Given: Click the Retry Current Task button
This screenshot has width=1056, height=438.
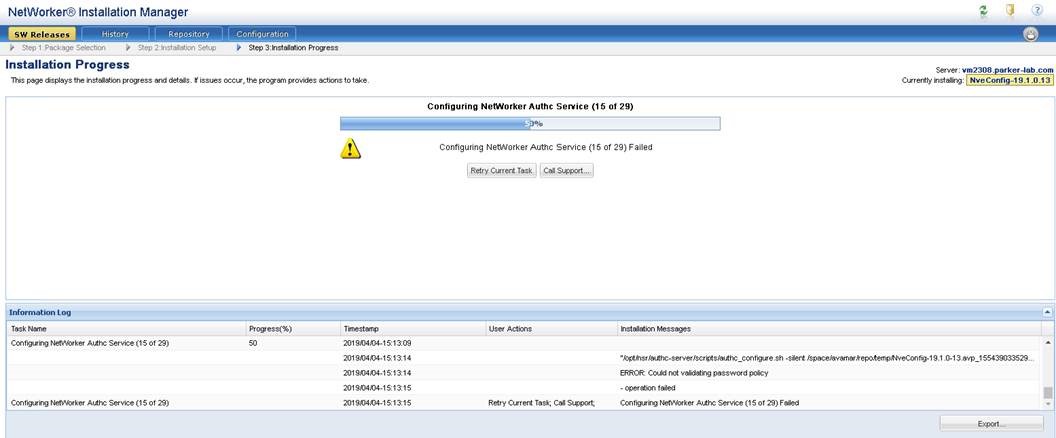Looking at the screenshot, I should click(x=502, y=170).
